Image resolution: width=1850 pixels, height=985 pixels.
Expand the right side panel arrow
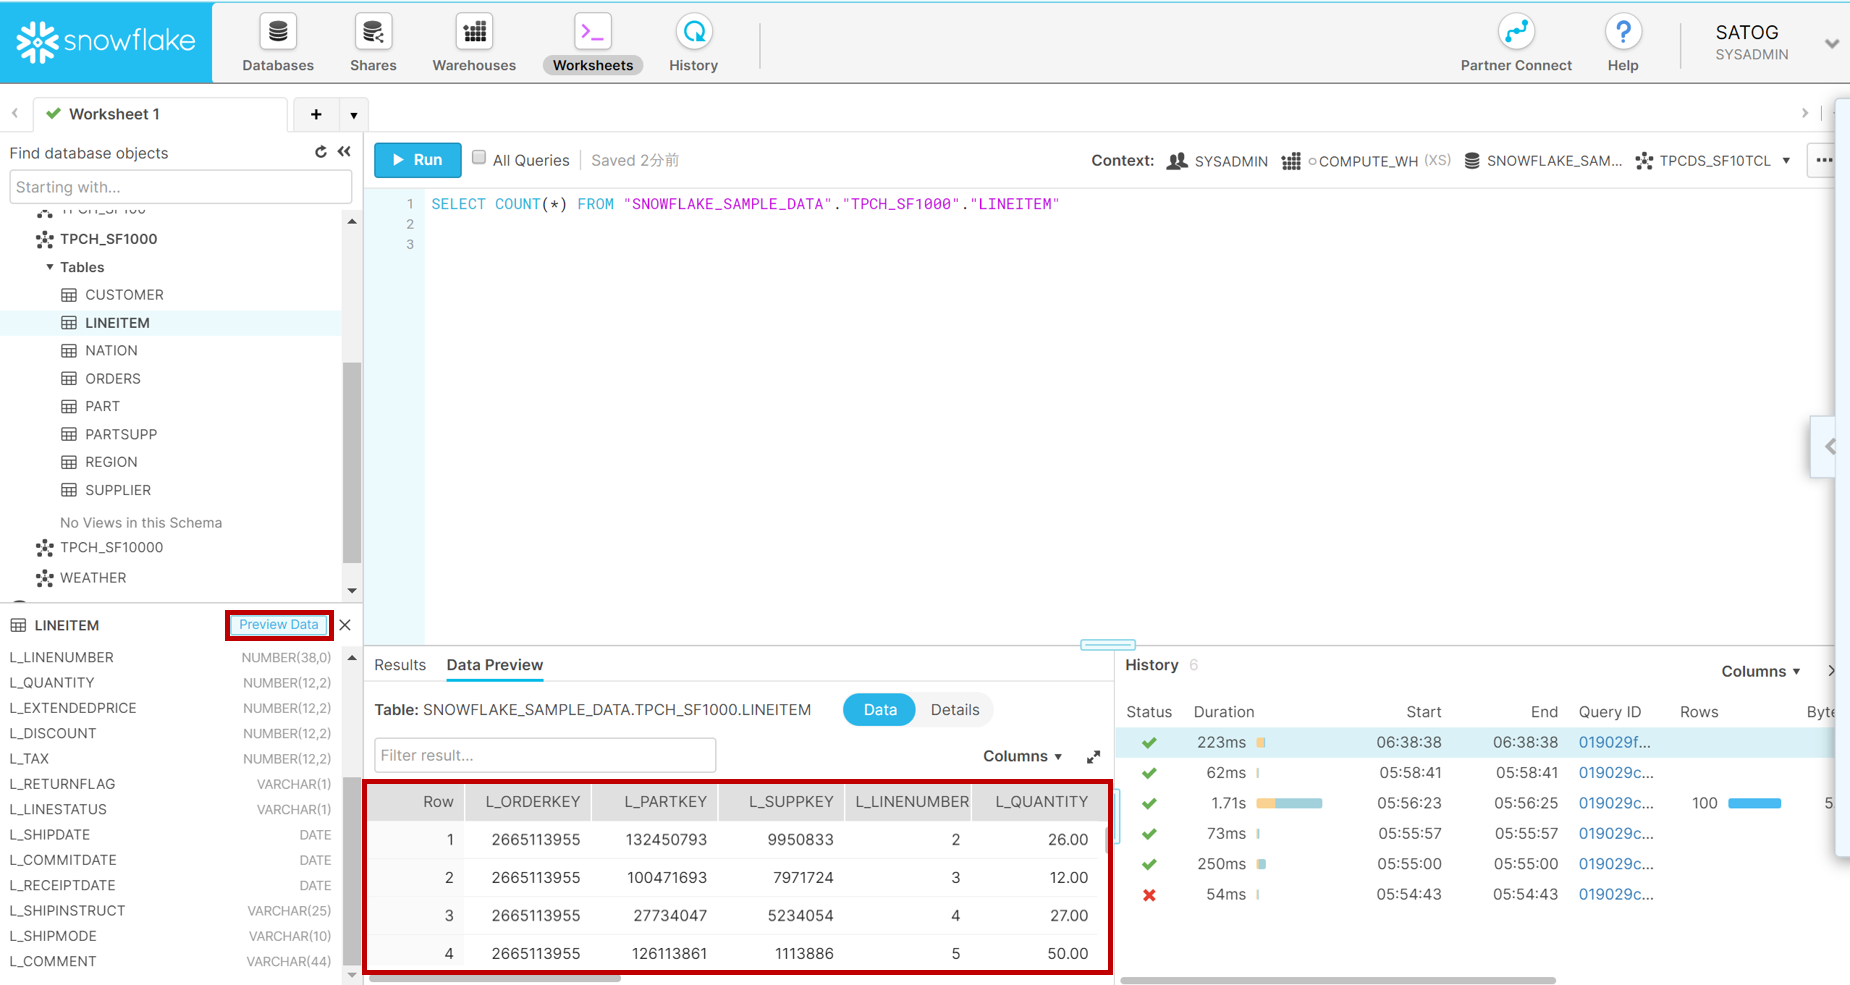coord(1829,447)
